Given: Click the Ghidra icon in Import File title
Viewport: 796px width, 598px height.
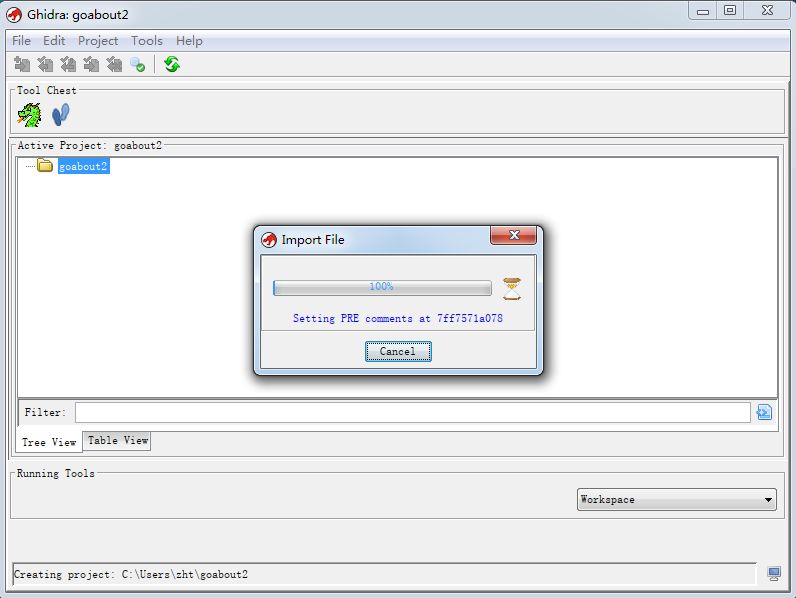Looking at the screenshot, I should [269, 240].
